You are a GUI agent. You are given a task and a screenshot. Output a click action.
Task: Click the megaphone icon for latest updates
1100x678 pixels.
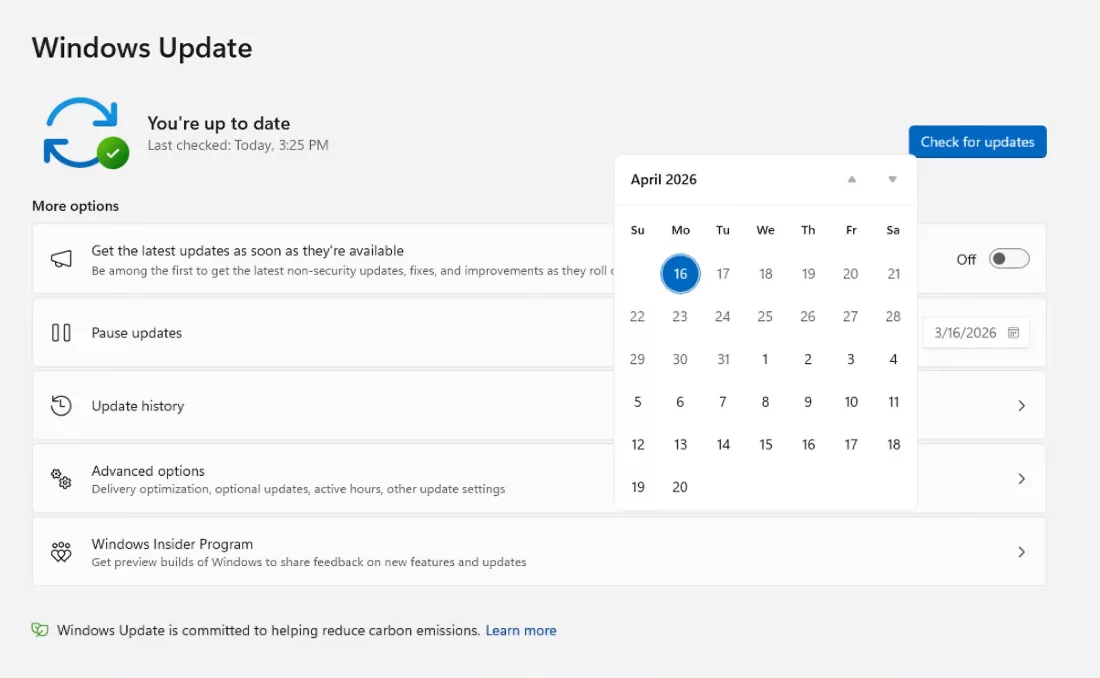61,259
